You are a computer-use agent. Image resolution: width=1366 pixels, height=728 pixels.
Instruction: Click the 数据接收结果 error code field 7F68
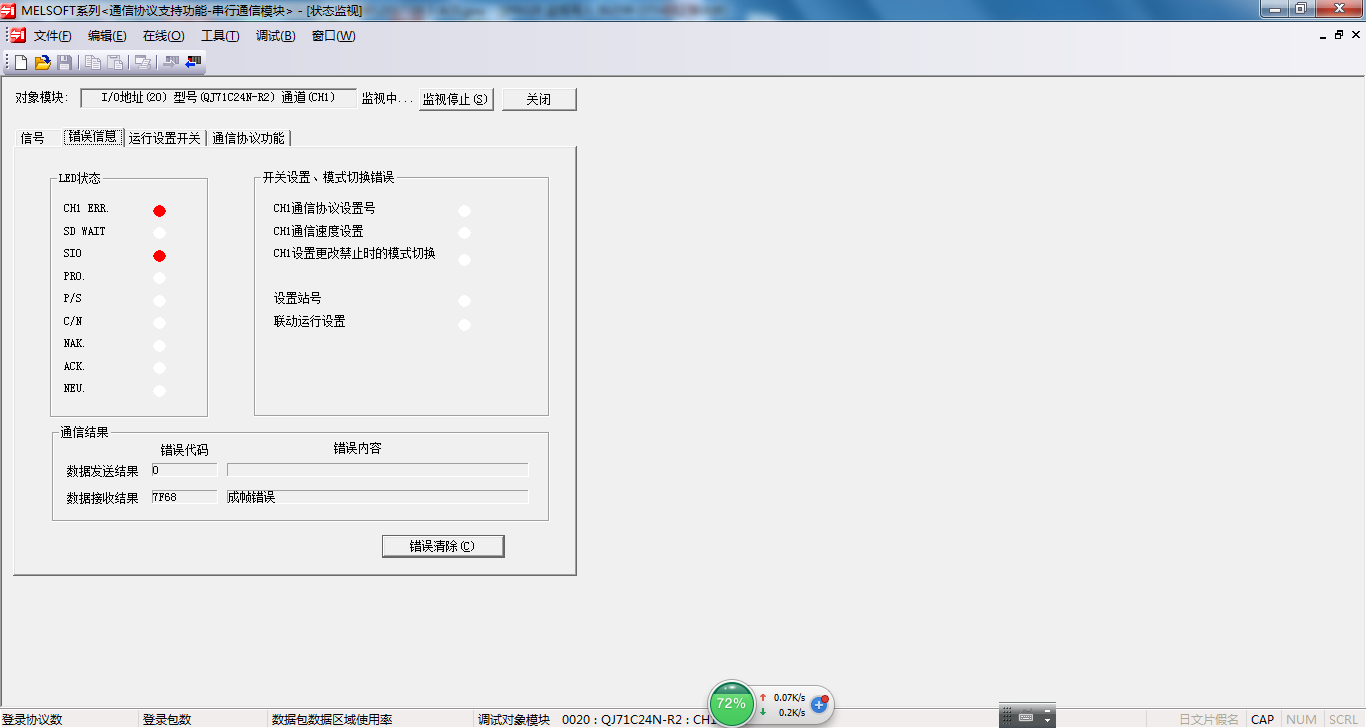click(x=184, y=497)
